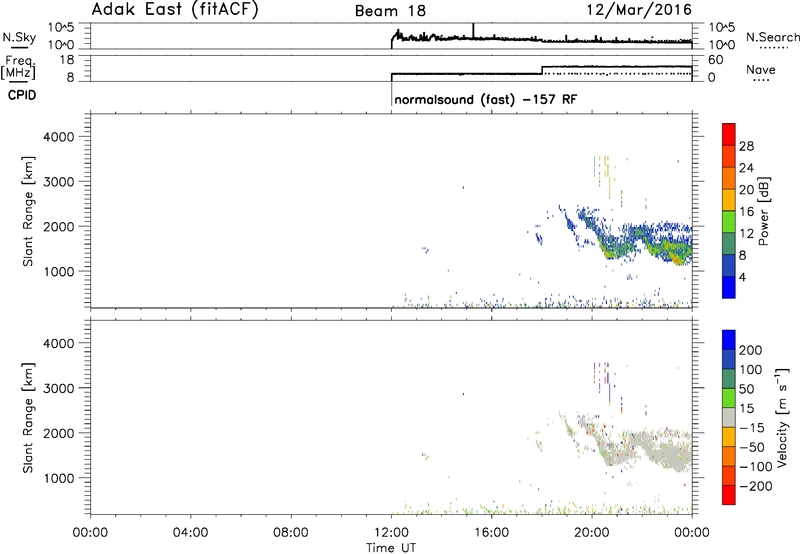Click the 'Adak East (fitACF)' title
This screenshot has width=800, height=554.
coord(175,10)
